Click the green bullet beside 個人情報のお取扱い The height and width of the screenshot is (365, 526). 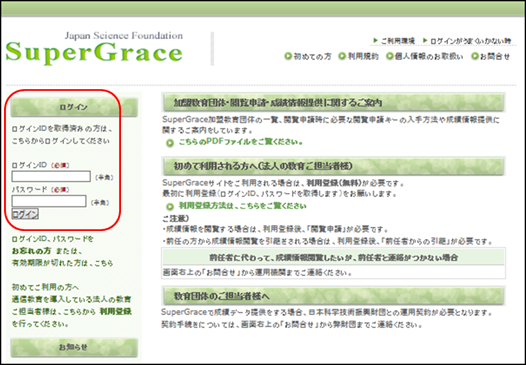click(389, 56)
